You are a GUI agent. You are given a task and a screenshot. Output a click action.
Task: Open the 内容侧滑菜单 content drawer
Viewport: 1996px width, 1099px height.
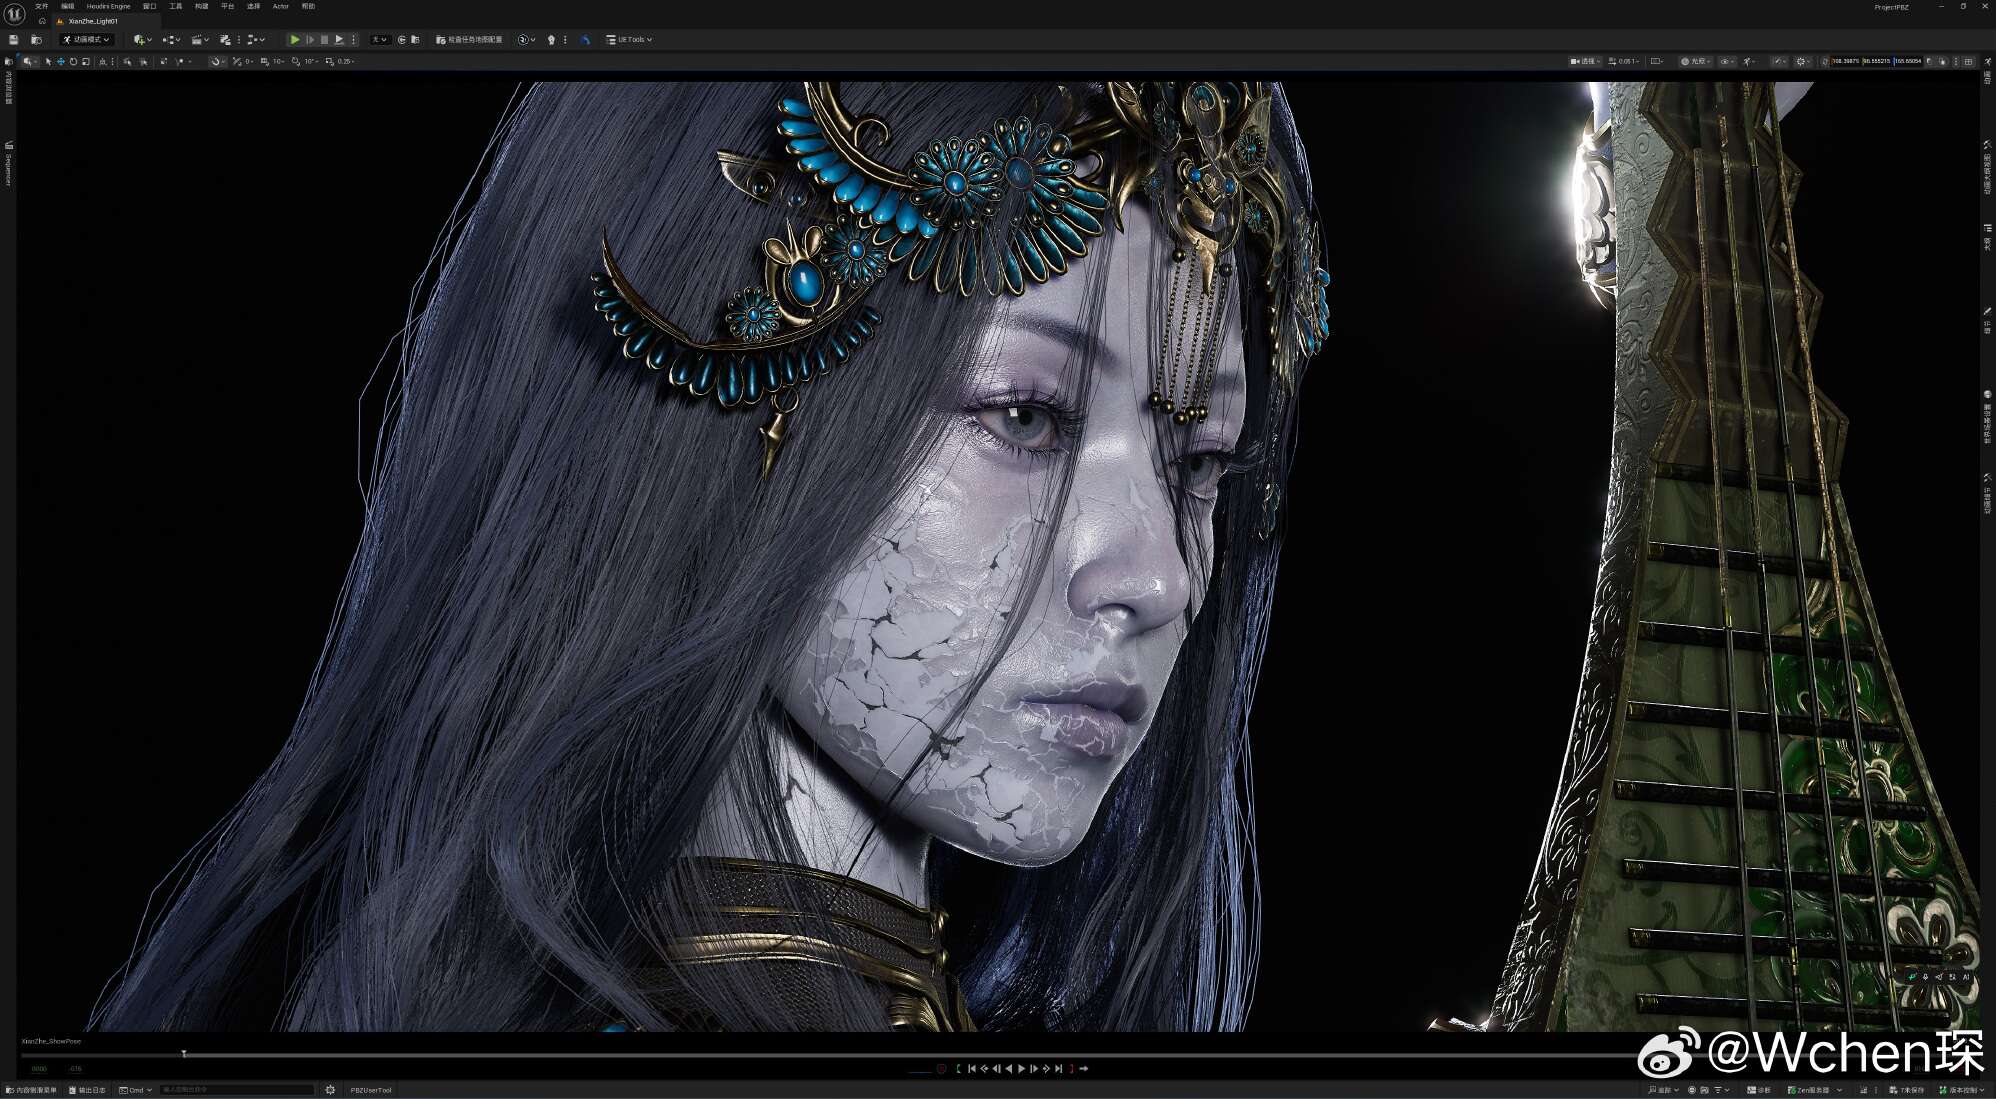tap(31, 1090)
